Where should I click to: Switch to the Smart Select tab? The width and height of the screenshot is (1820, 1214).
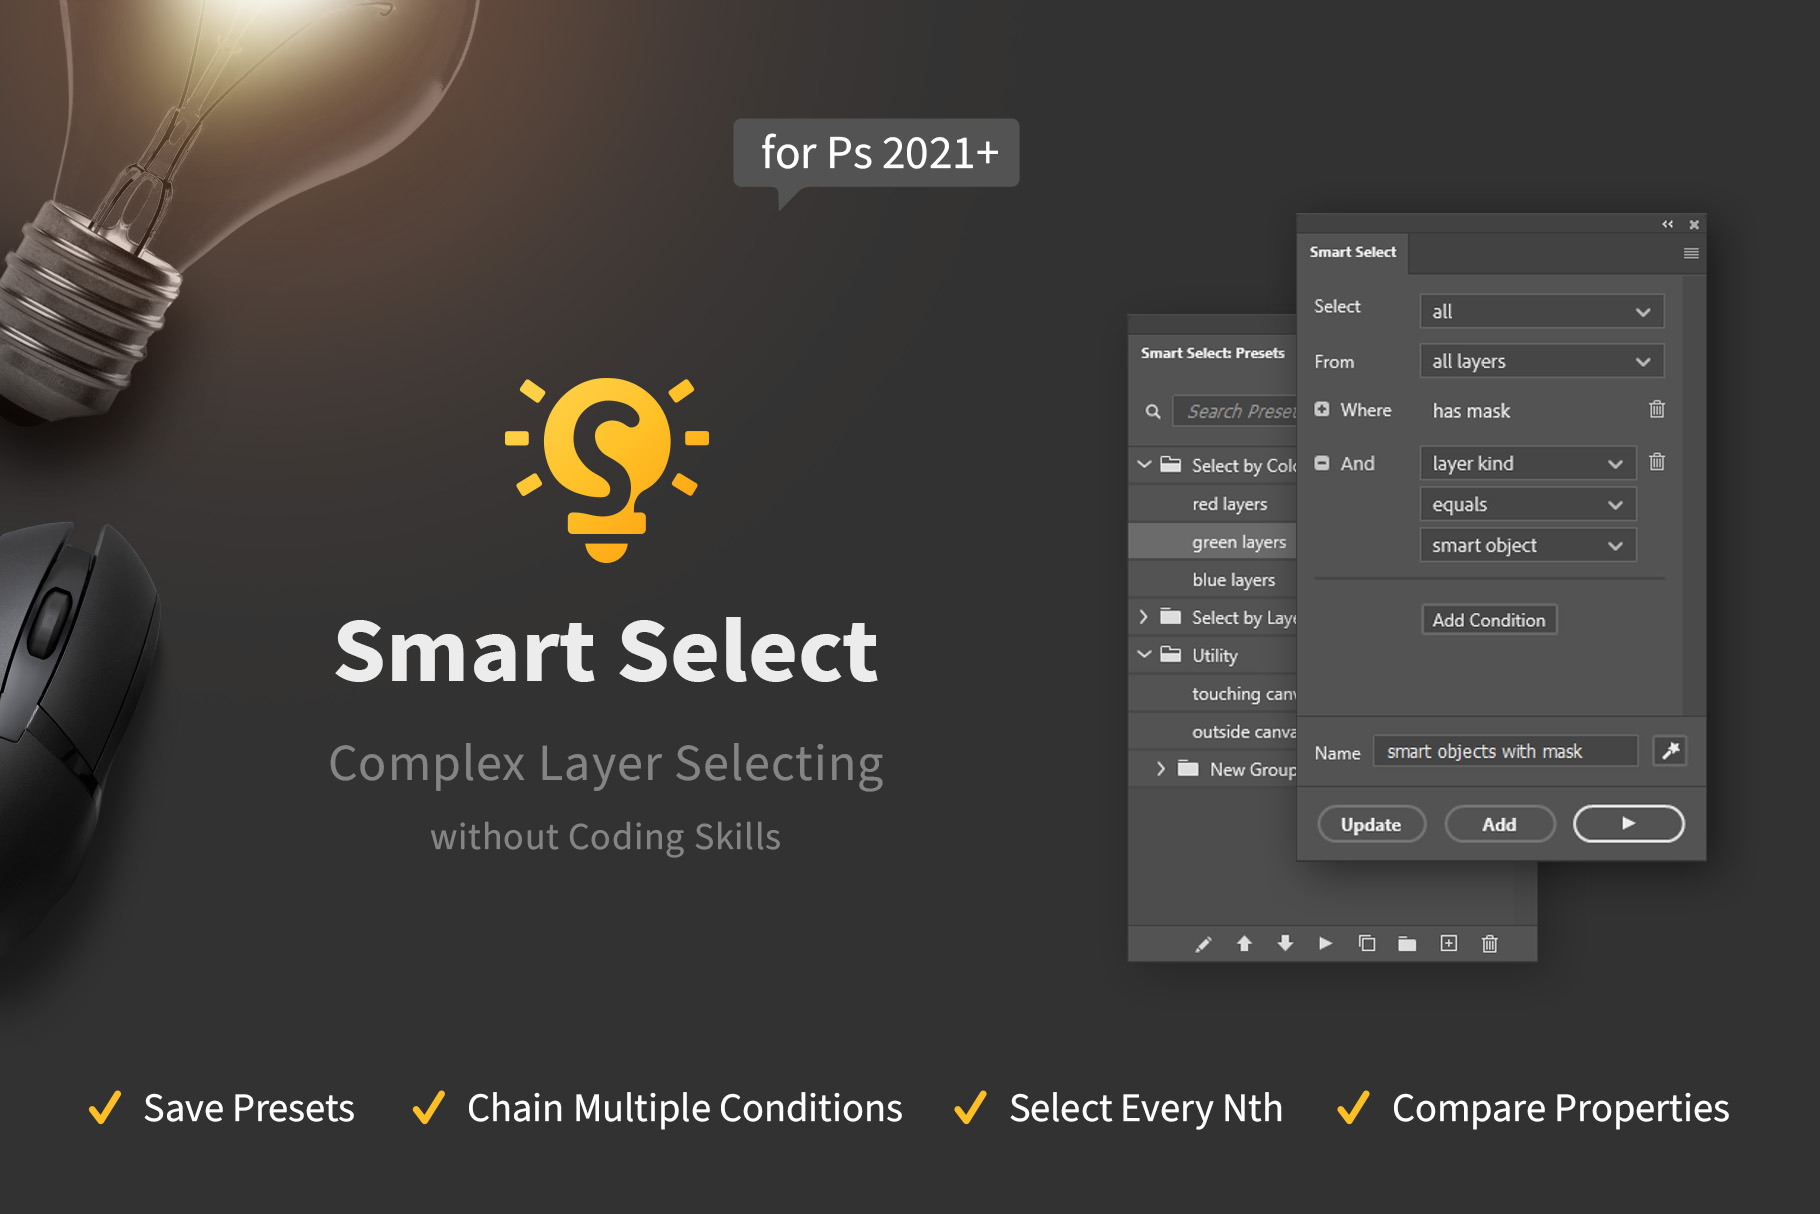click(1352, 252)
